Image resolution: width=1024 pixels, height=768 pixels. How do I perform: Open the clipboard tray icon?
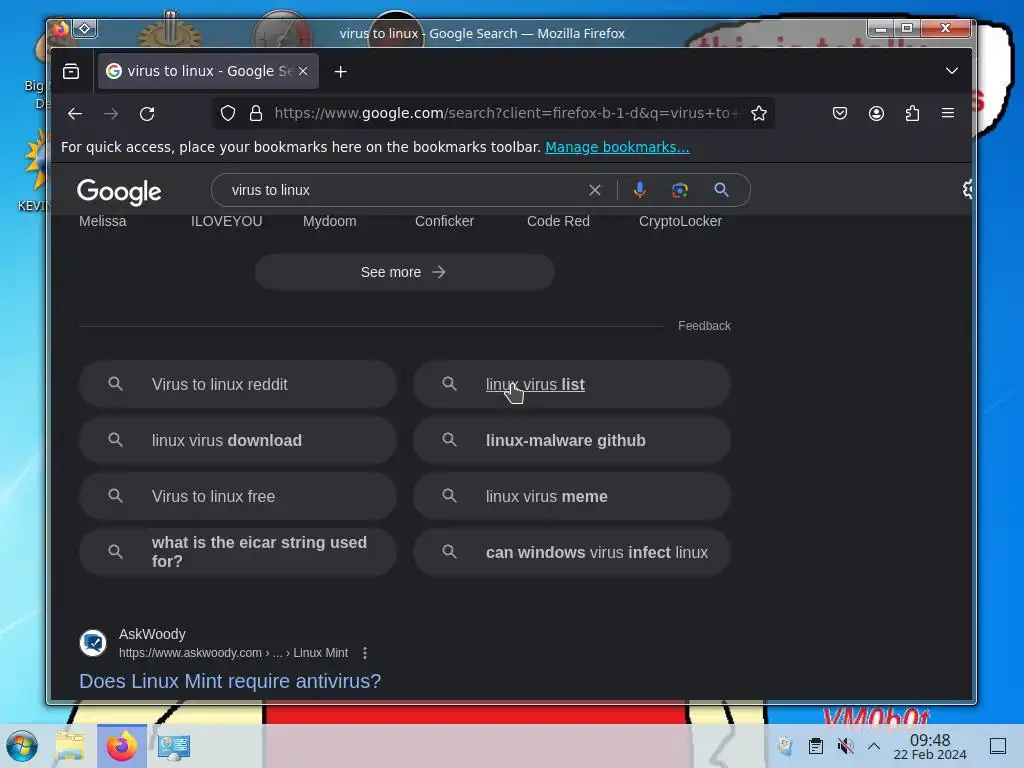click(816, 746)
